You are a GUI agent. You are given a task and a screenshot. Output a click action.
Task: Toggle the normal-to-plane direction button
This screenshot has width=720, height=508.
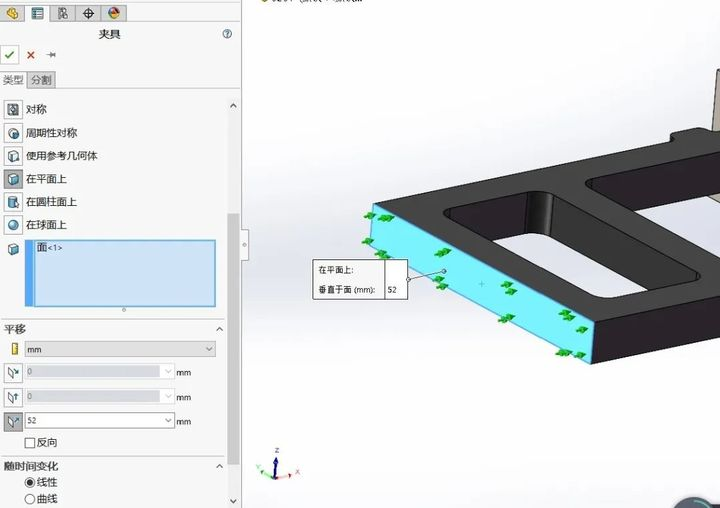click(14, 421)
